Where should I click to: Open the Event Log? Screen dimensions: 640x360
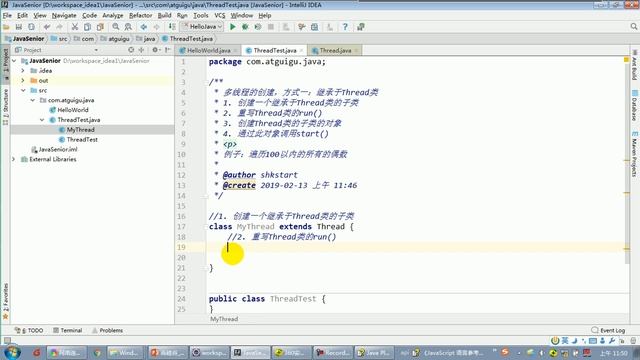point(609,330)
